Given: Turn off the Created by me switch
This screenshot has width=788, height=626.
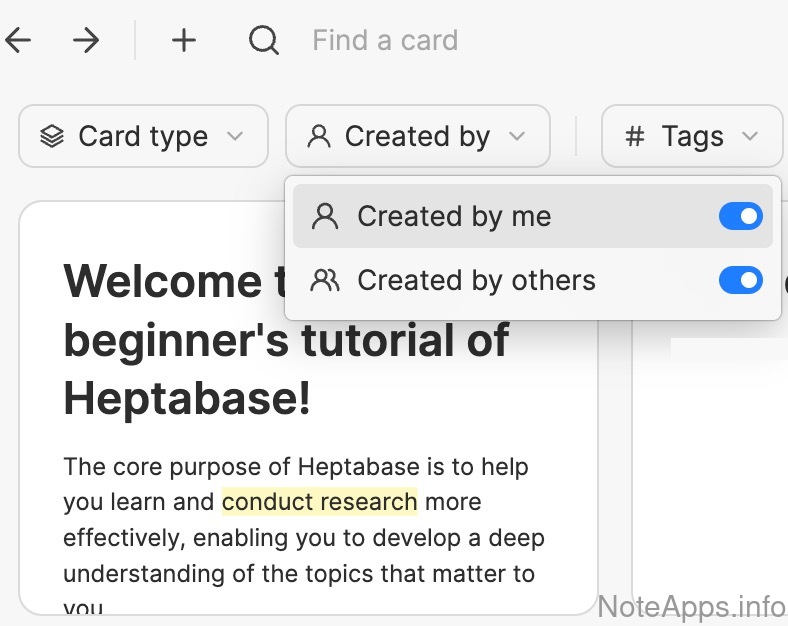Looking at the screenshot, I should pos(740,216).
